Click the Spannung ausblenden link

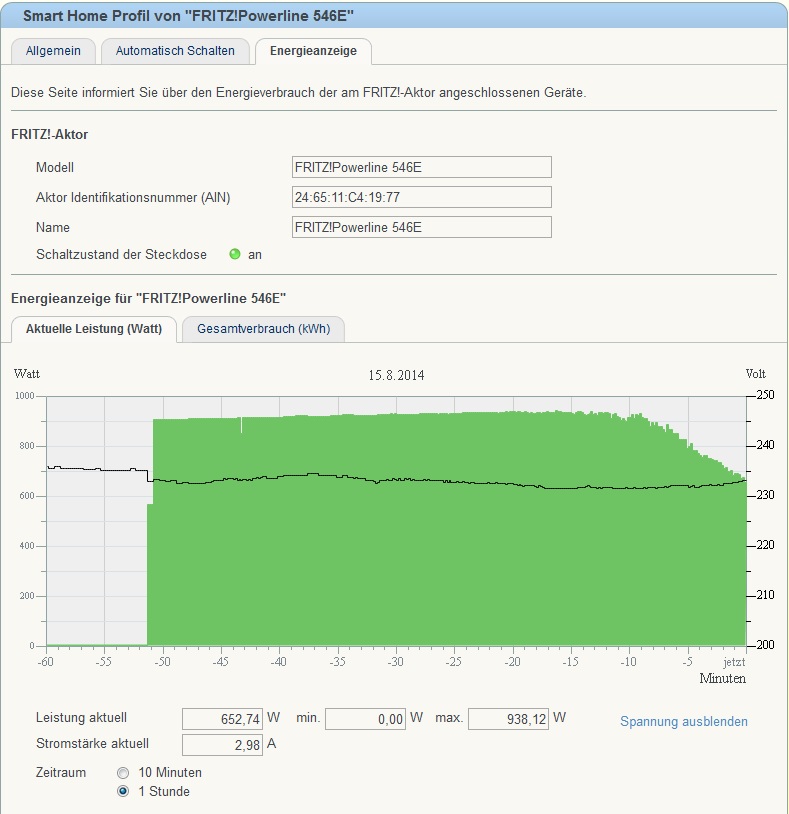coord(683,721)
